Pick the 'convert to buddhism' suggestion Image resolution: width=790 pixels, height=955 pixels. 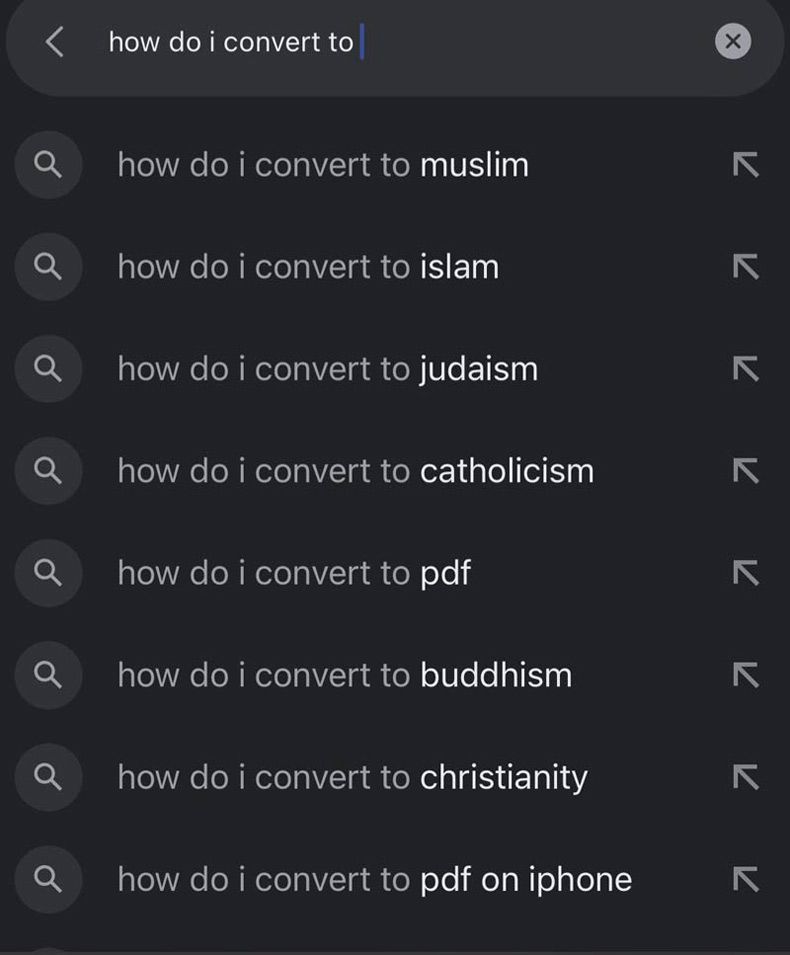[345, 675]
